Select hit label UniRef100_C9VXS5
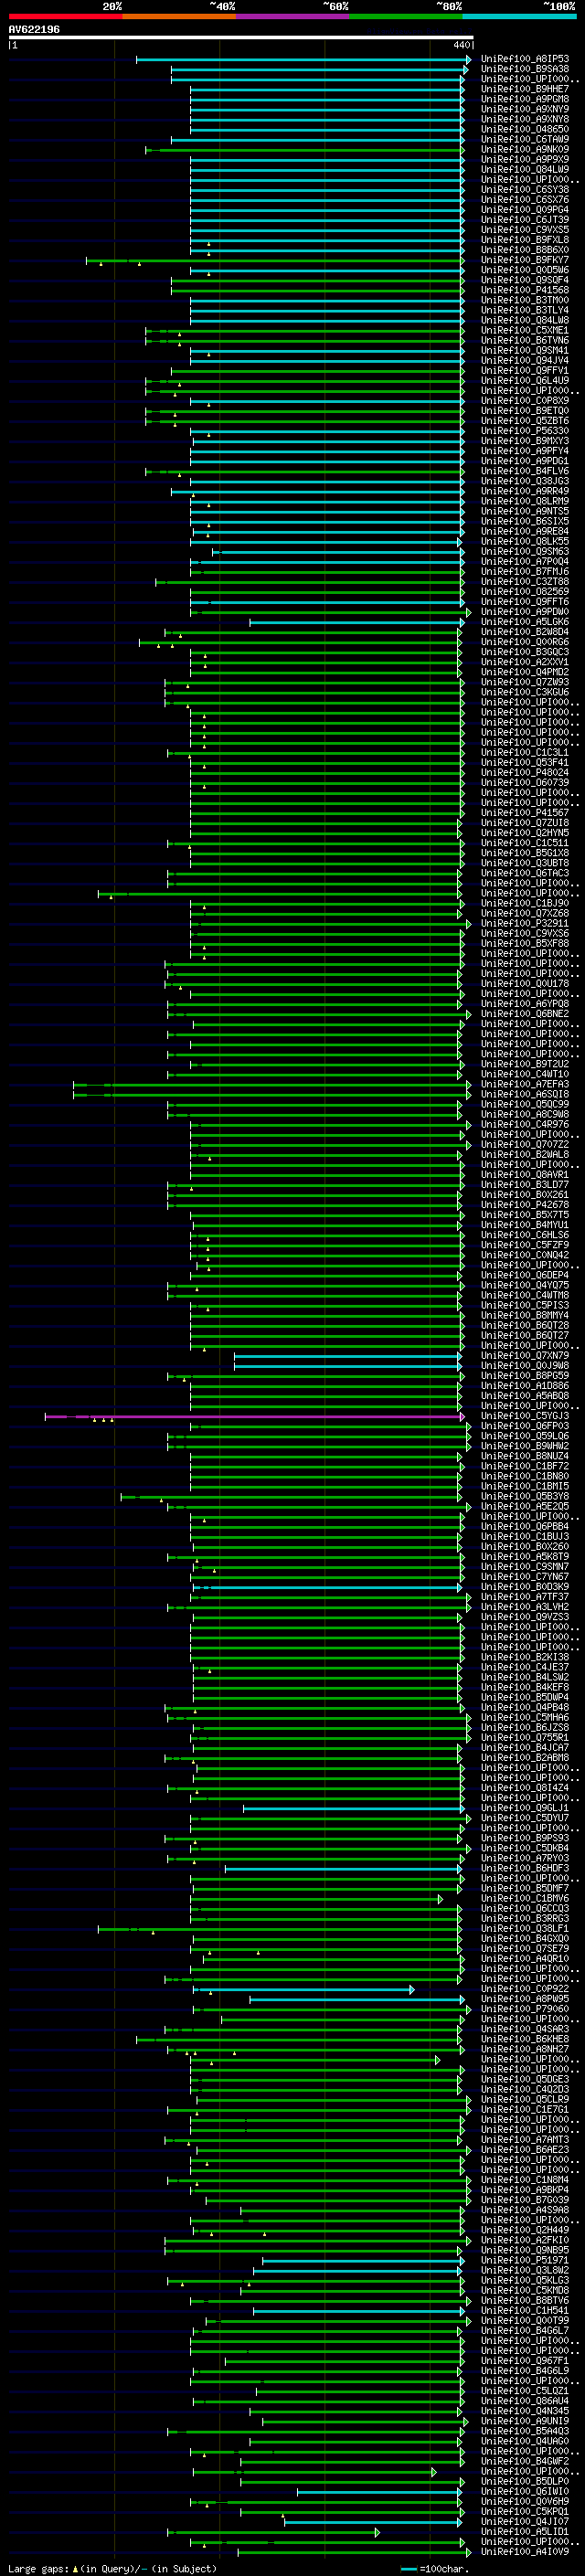The image size is (585, 2576). point(525,230)
